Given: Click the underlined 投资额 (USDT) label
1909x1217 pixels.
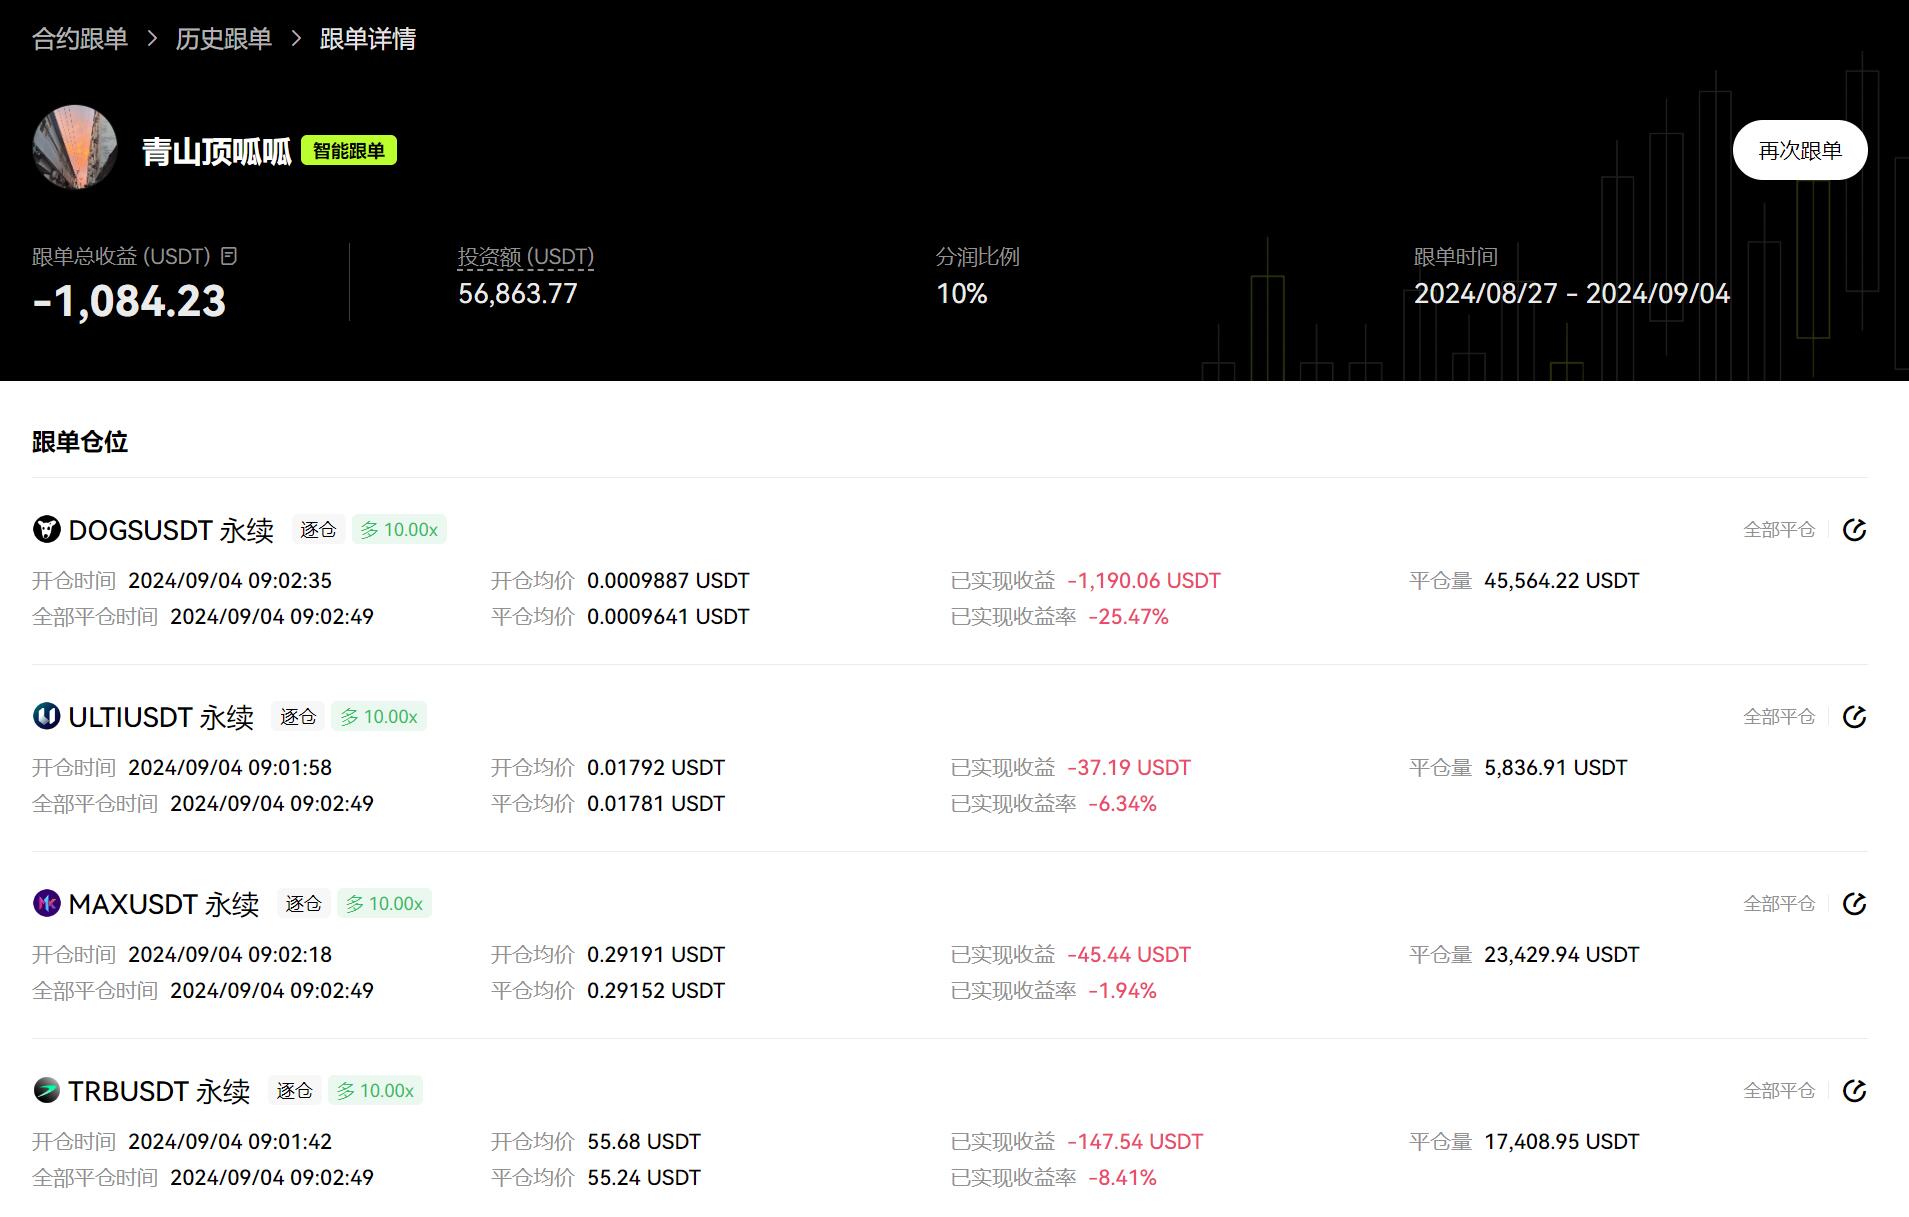Looking at the screenshot, I should coord(526,257).
